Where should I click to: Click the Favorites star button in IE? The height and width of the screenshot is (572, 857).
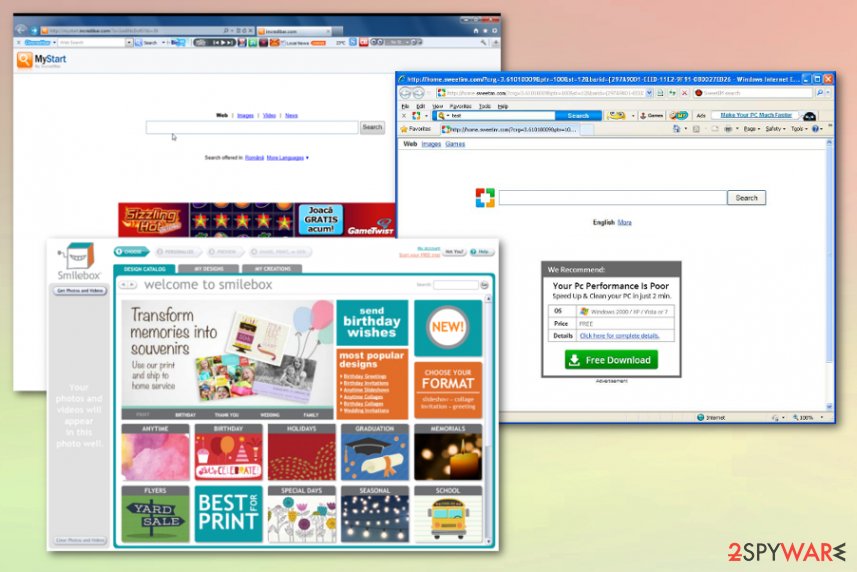(x=416, y=129)
